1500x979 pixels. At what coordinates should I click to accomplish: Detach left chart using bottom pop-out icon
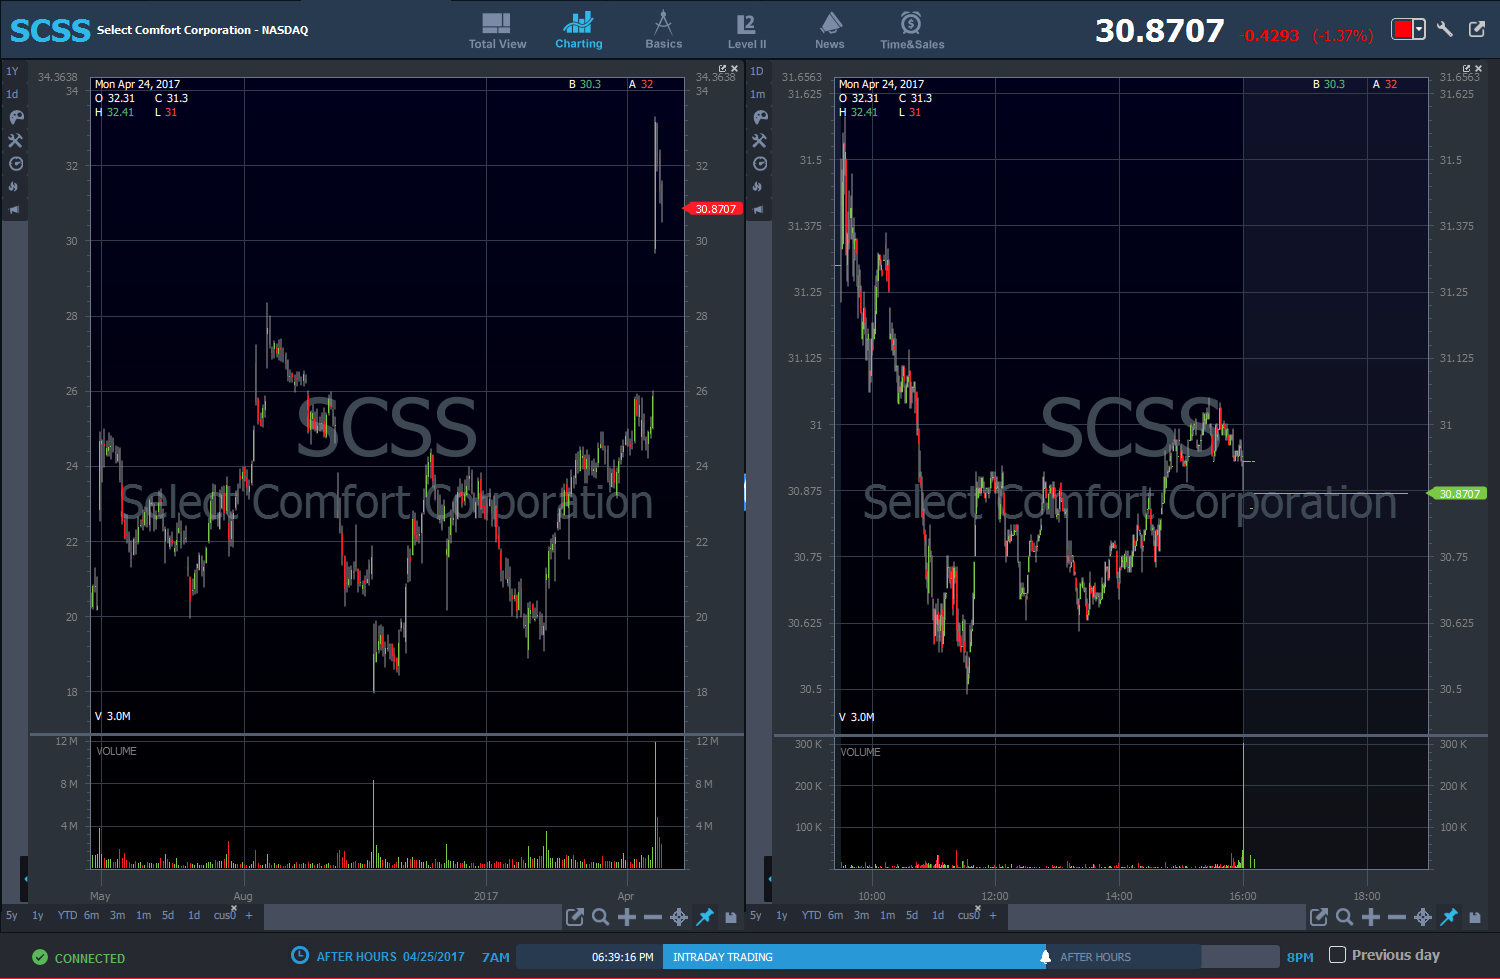point(575,917)
